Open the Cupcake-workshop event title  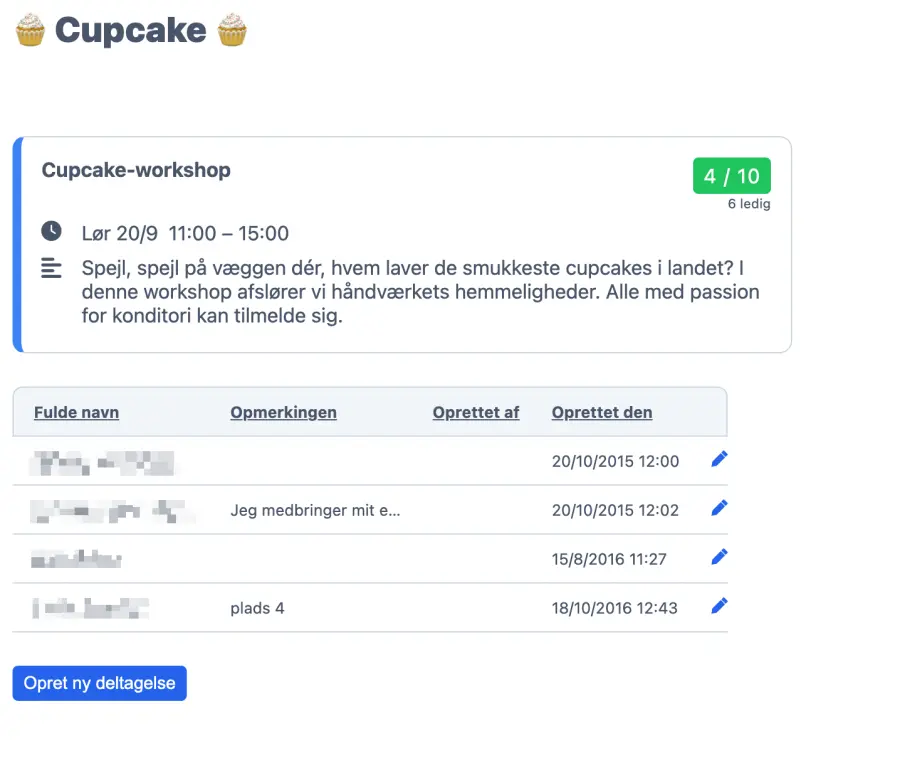[136, 170]
